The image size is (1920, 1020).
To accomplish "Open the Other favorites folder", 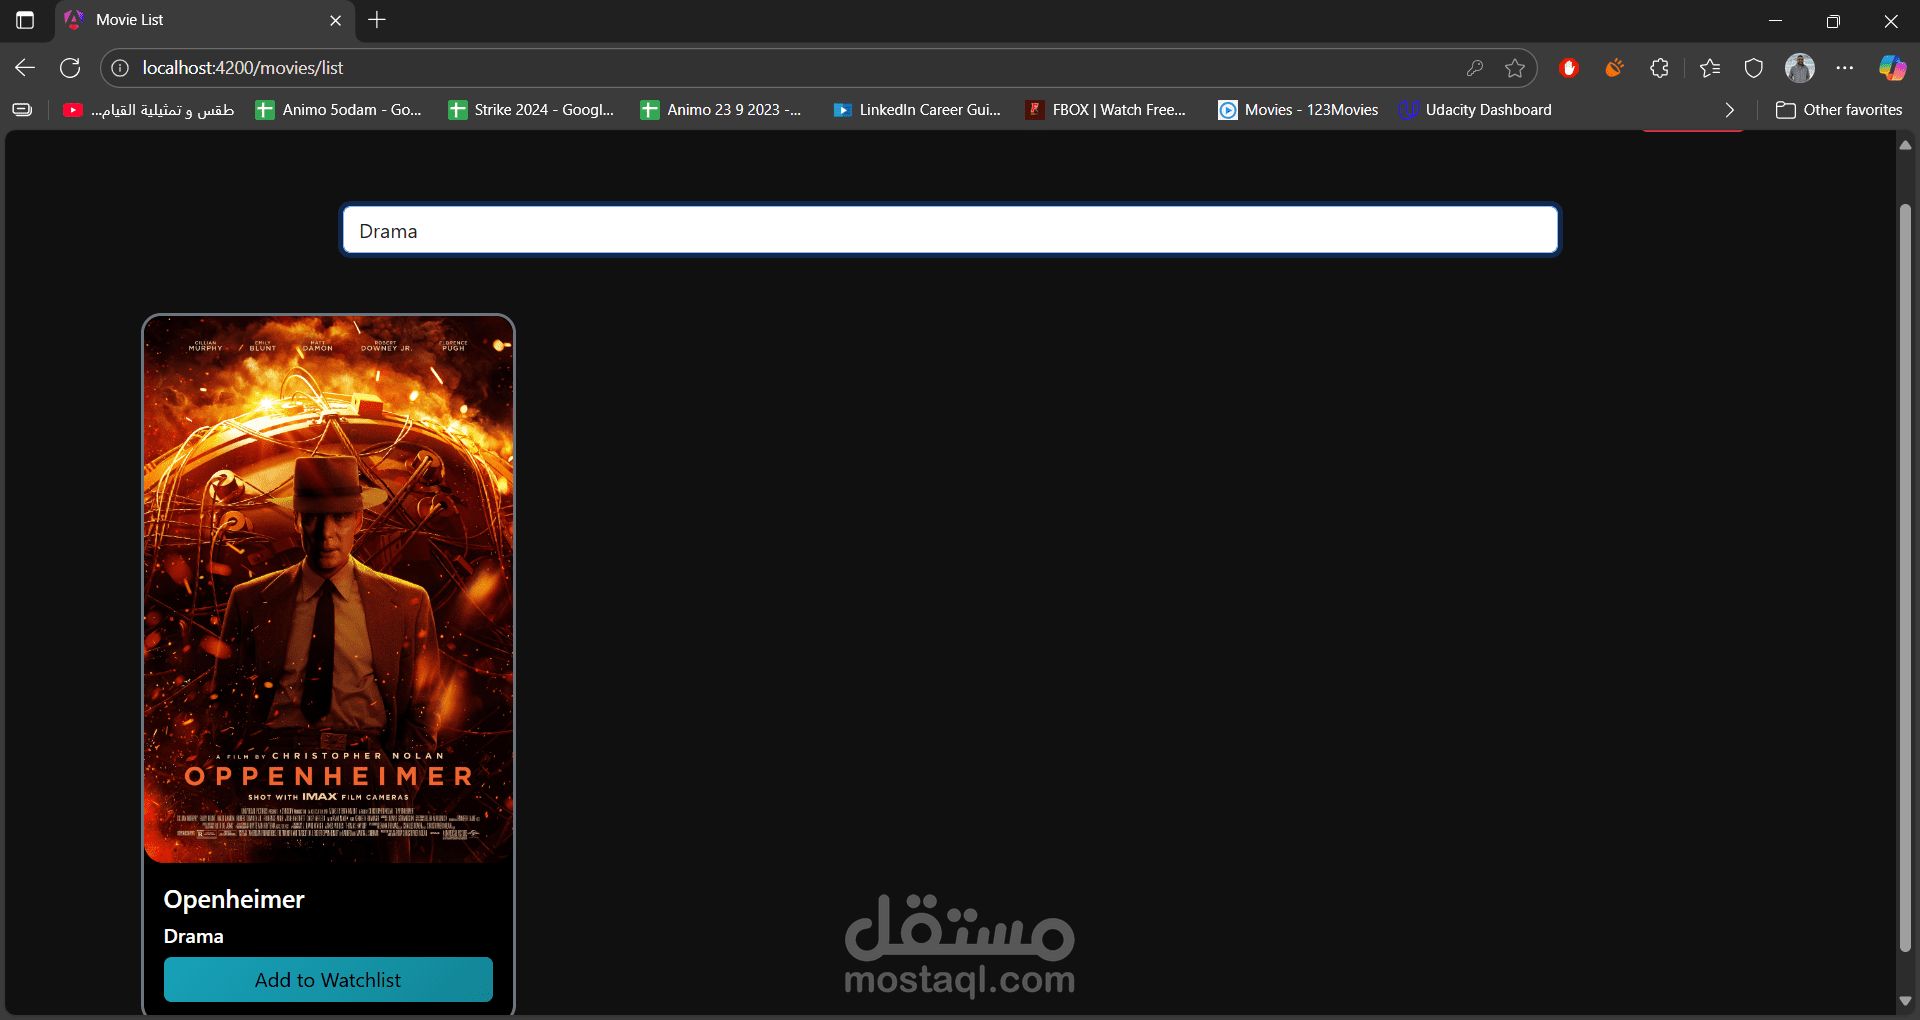I will point(1839,110).
